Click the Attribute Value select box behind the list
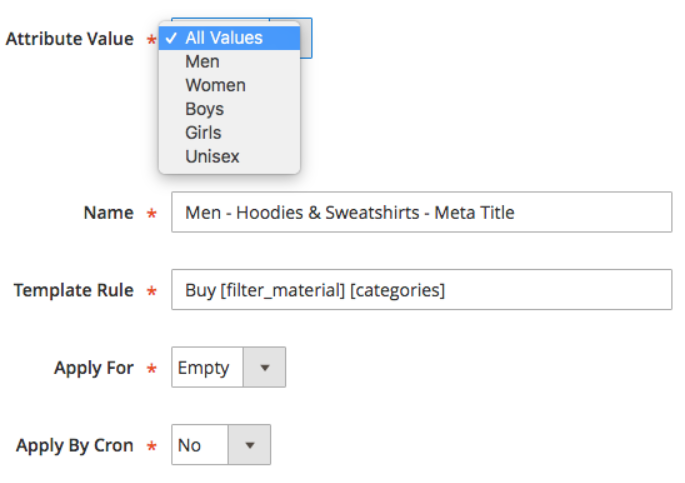Image resolution: width=685 pixels, height=483 pixels. 305,38
